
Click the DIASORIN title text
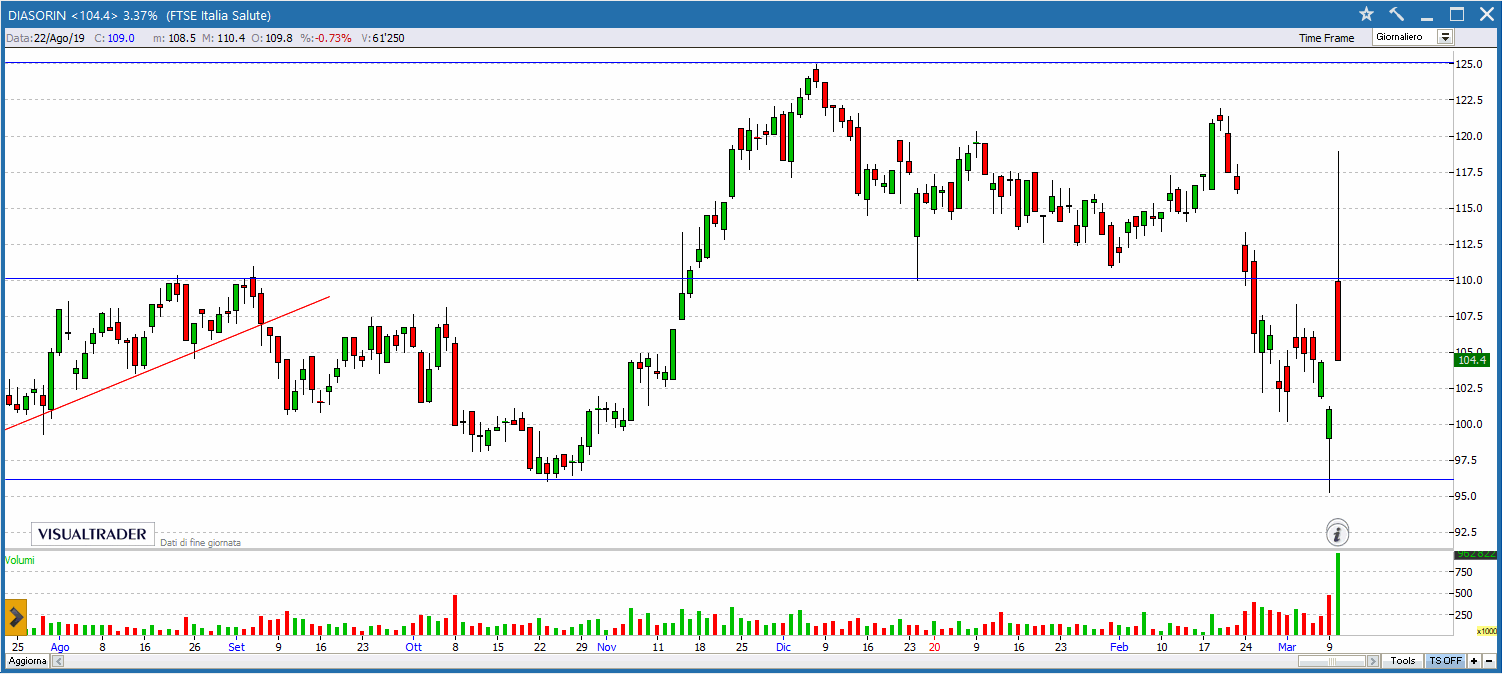[38, 15]
